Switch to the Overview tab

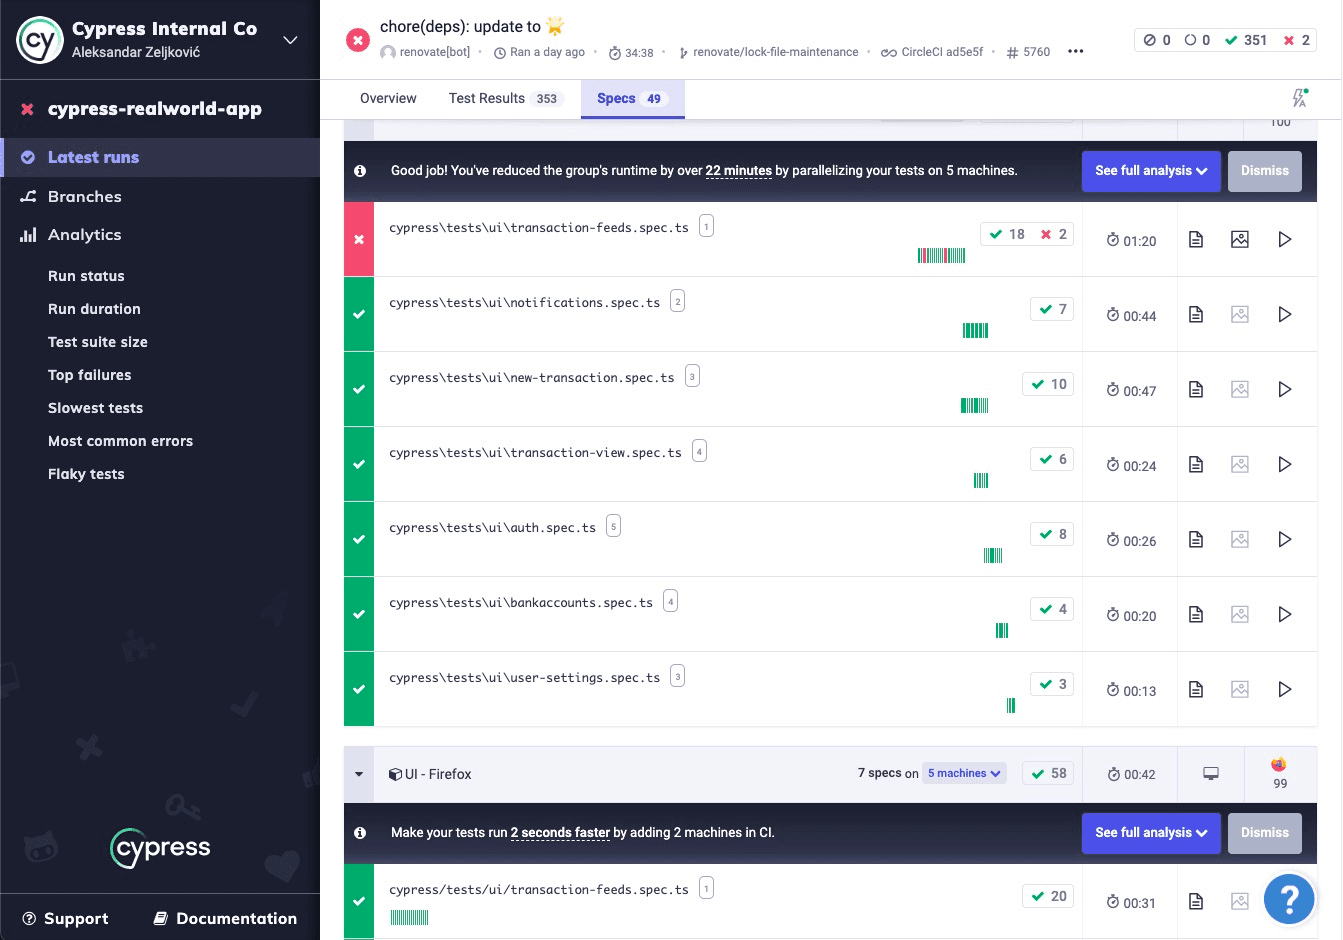coord(388,98)
